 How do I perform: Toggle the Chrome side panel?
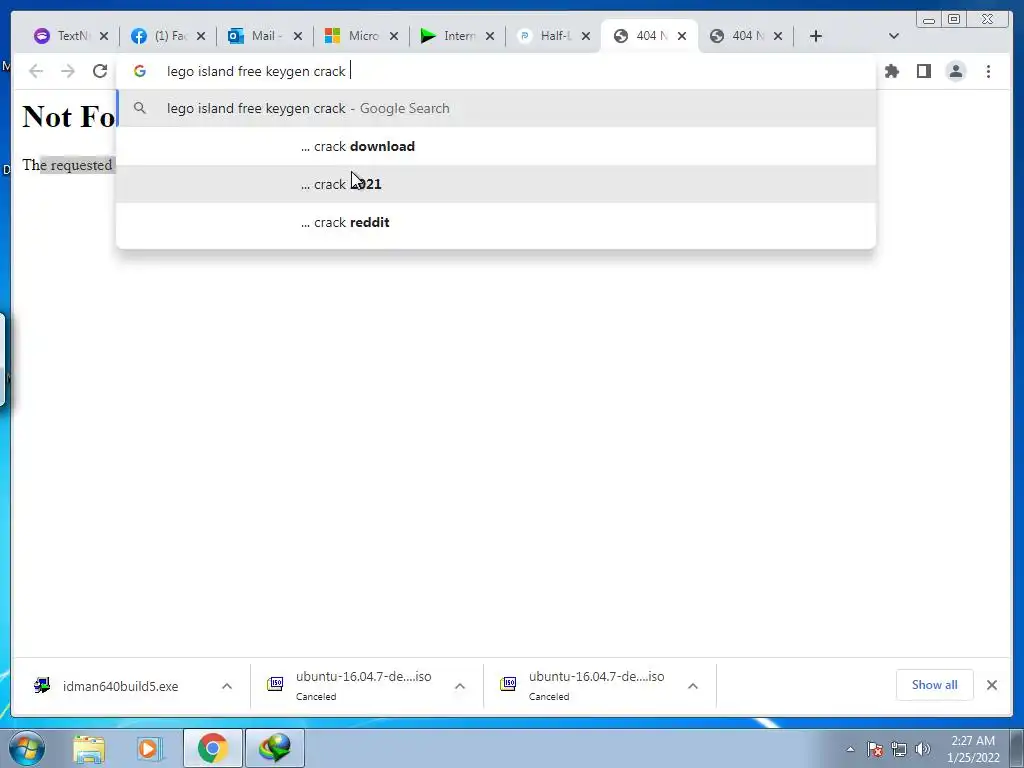(923, 71)
